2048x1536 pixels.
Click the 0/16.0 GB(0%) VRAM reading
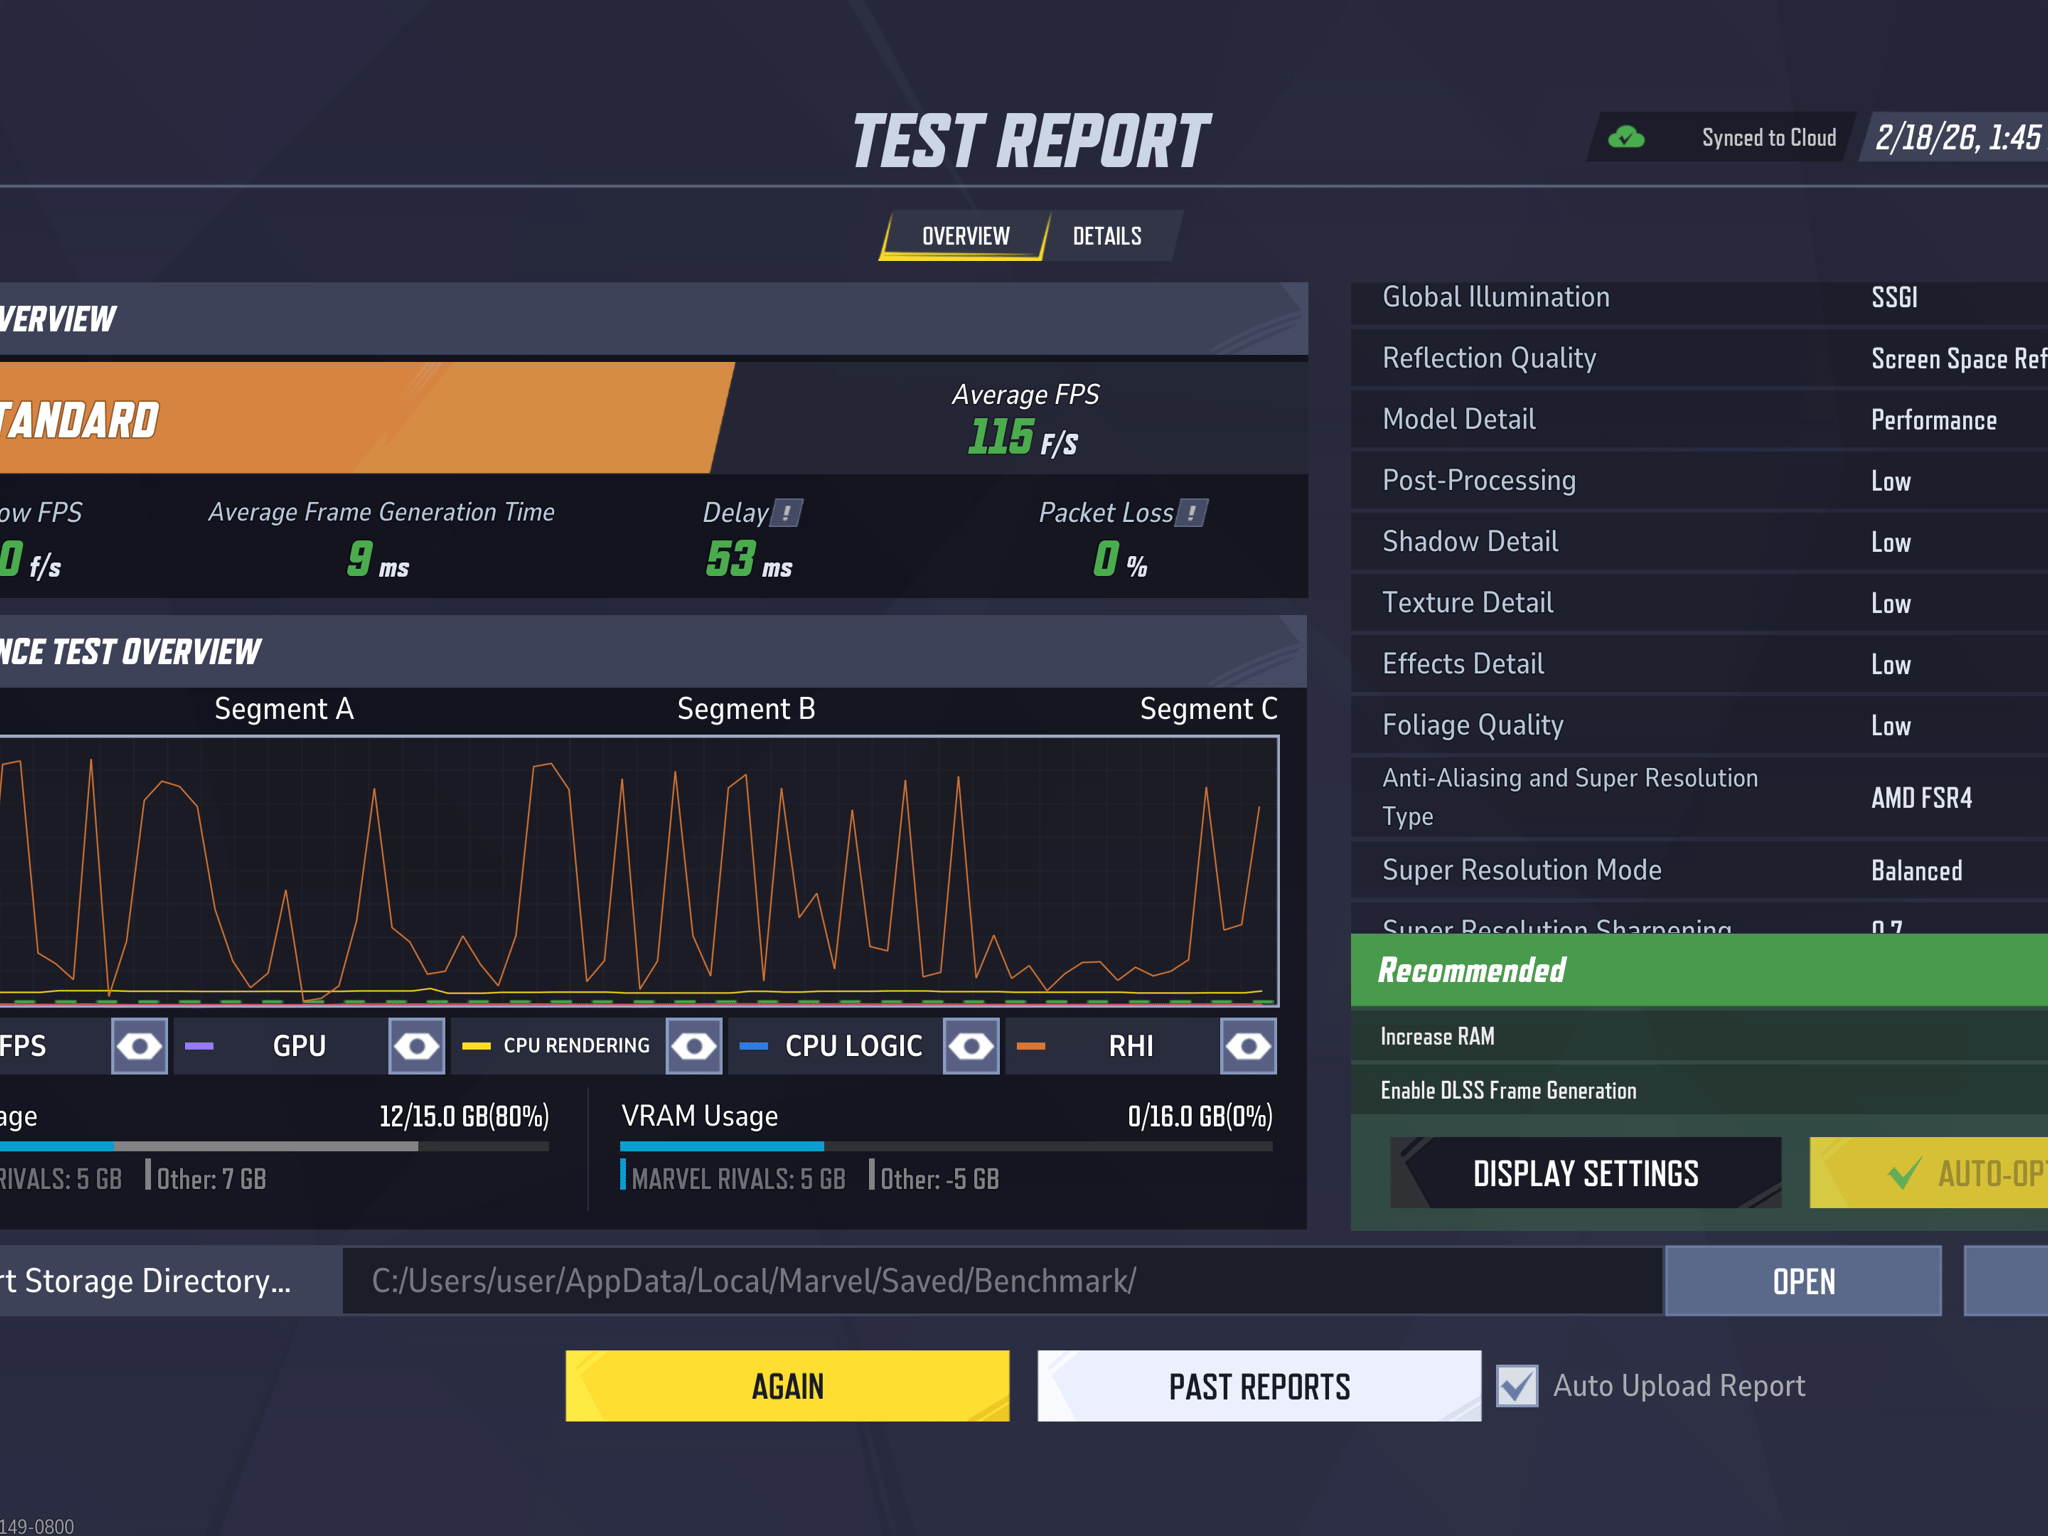pyautogui.click(x=1200, y=1116)
